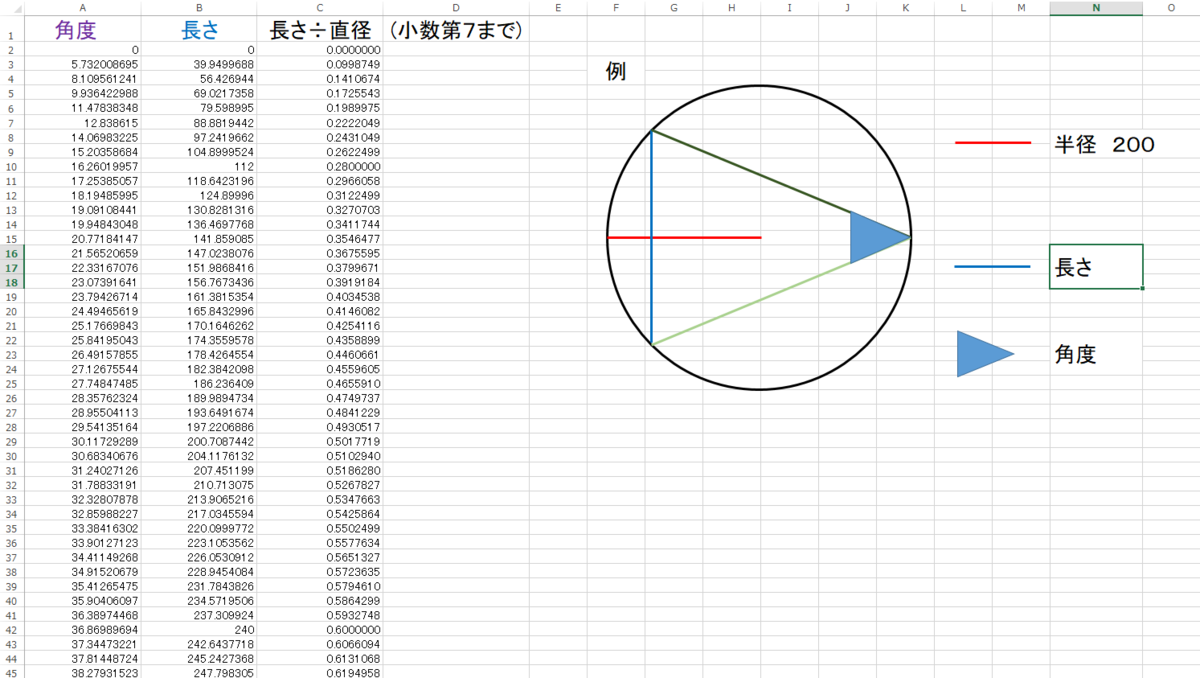Click cell with value 0.3546477
Image resolution: width=1200 pixels, height=678 pixels.
pos(320,239)
